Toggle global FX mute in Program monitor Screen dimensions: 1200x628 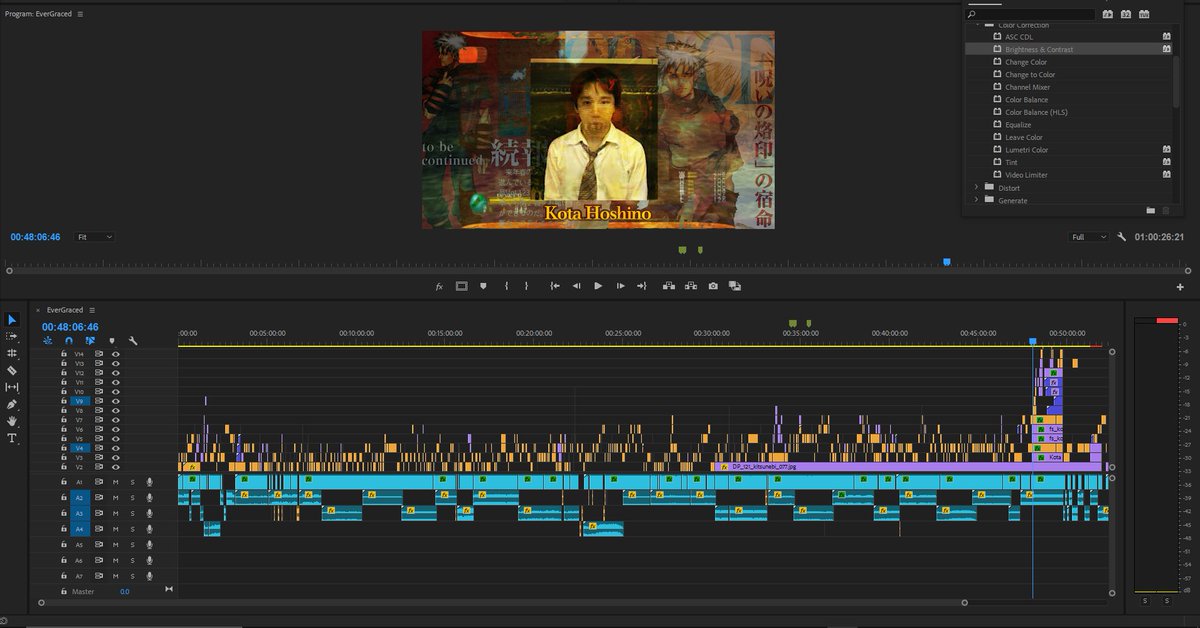[x=439, y=286]
